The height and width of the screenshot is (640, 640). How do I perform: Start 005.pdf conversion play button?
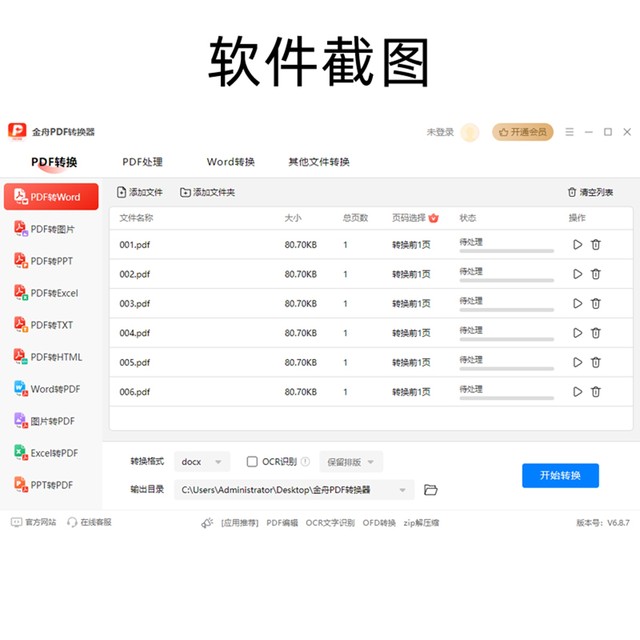577,362
